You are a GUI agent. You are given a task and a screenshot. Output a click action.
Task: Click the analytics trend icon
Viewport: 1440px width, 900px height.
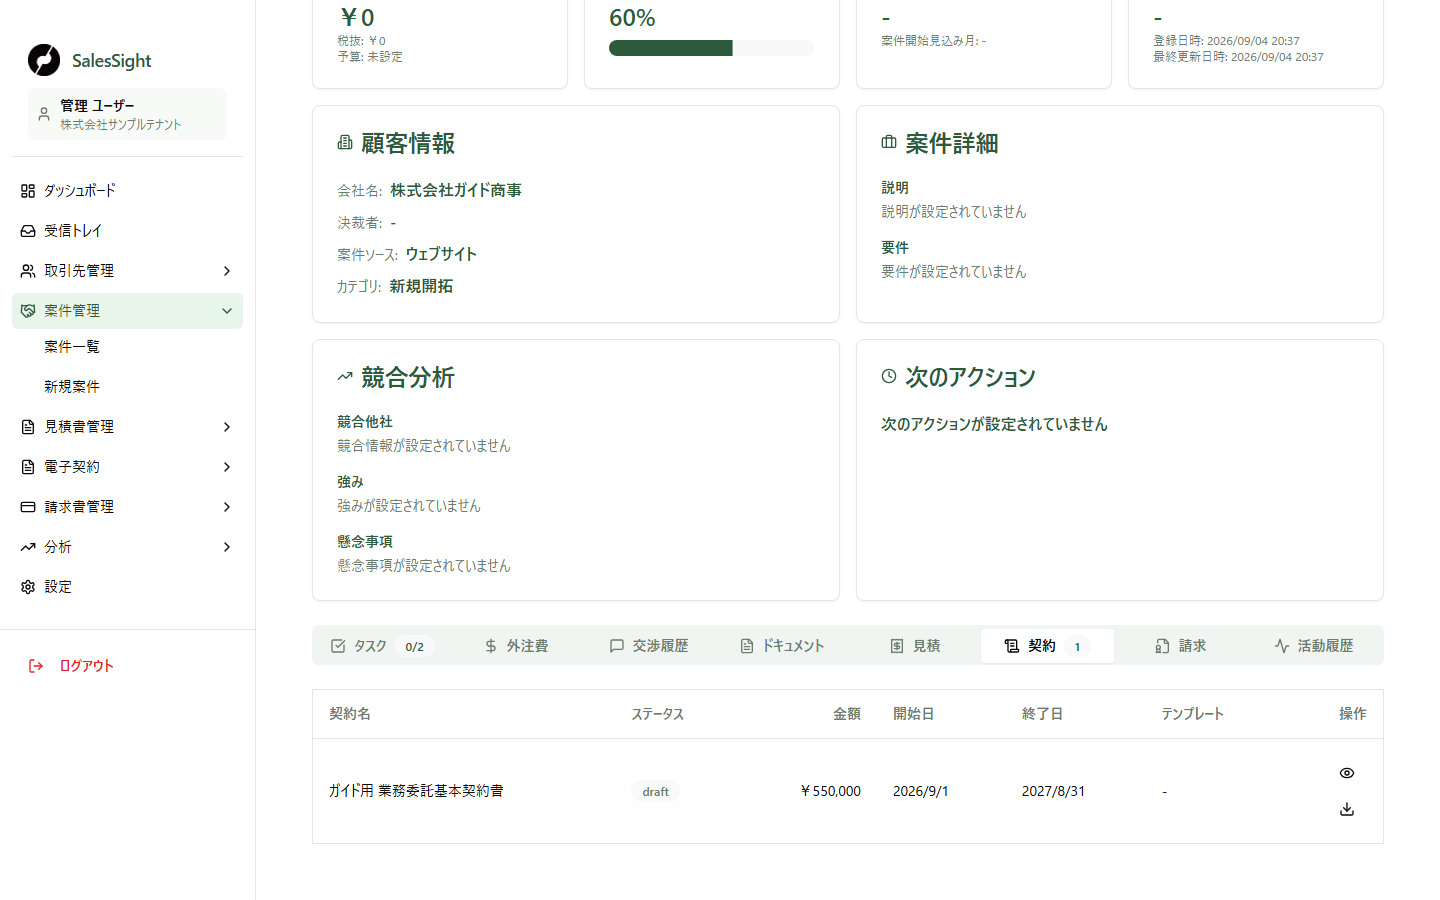point(28,547)
